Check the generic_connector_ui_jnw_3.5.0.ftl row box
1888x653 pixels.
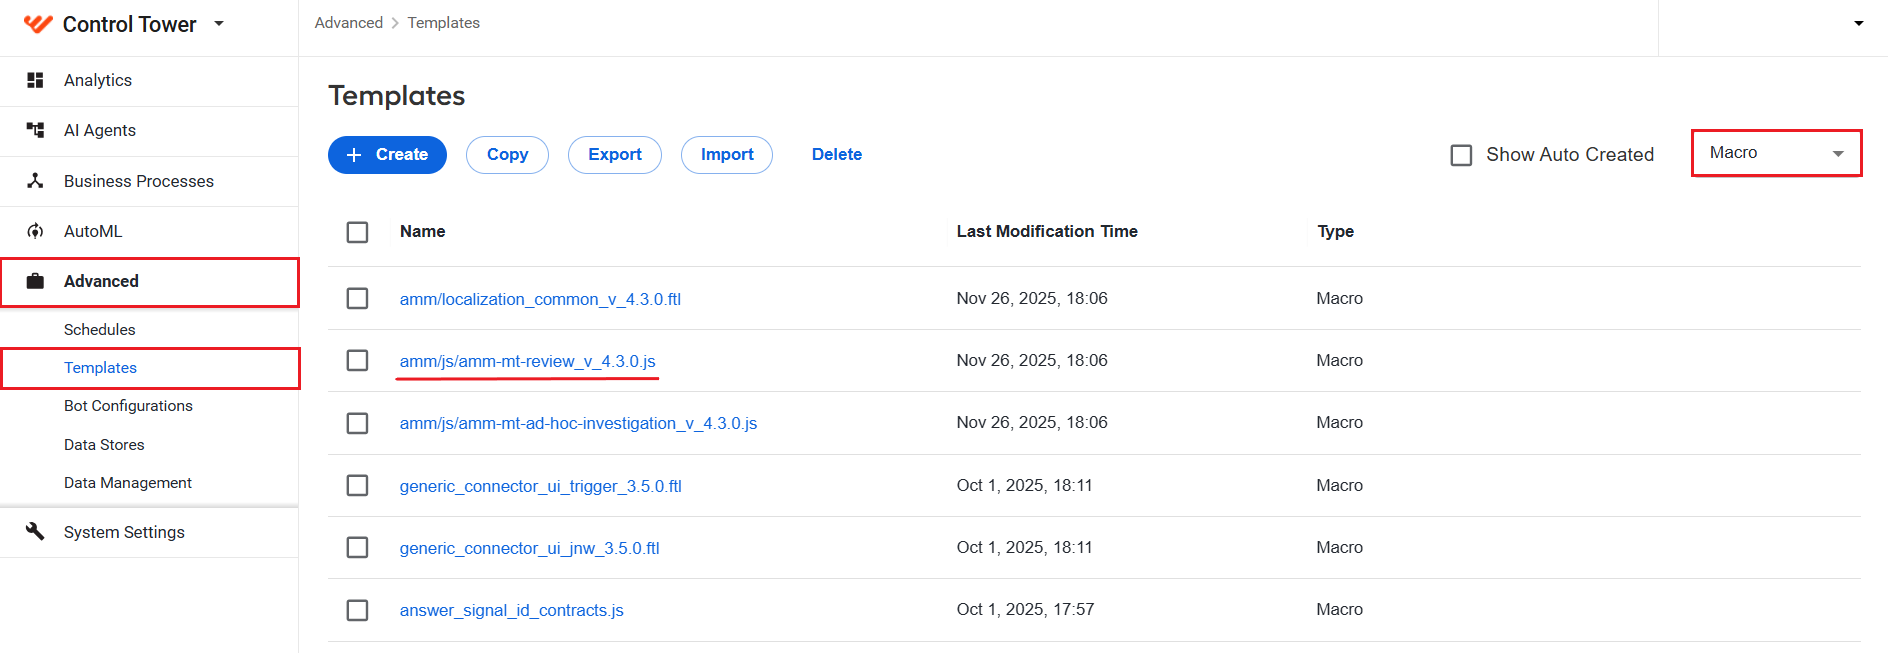pyautogui.click(x=357, y=547)
